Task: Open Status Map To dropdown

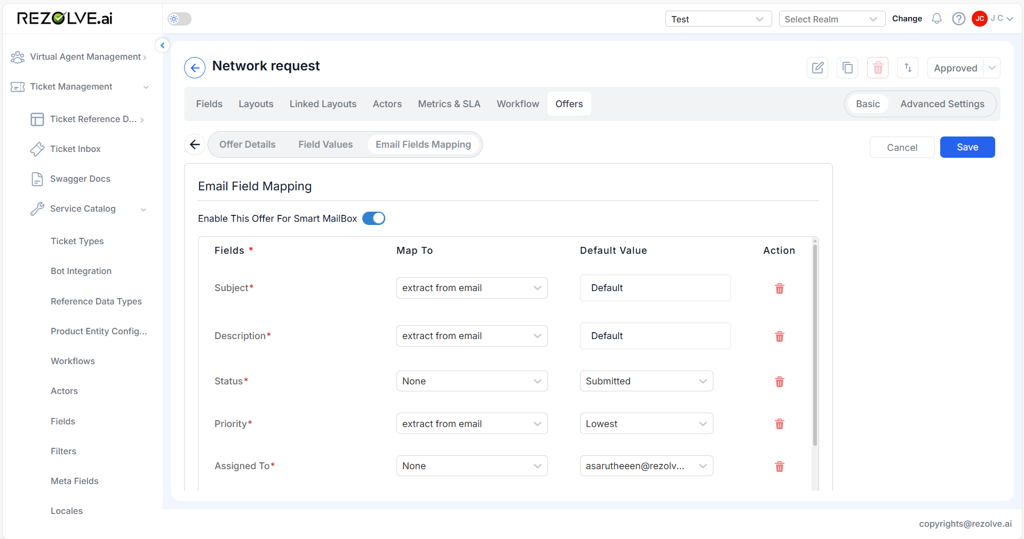Action: click(472, 381)
